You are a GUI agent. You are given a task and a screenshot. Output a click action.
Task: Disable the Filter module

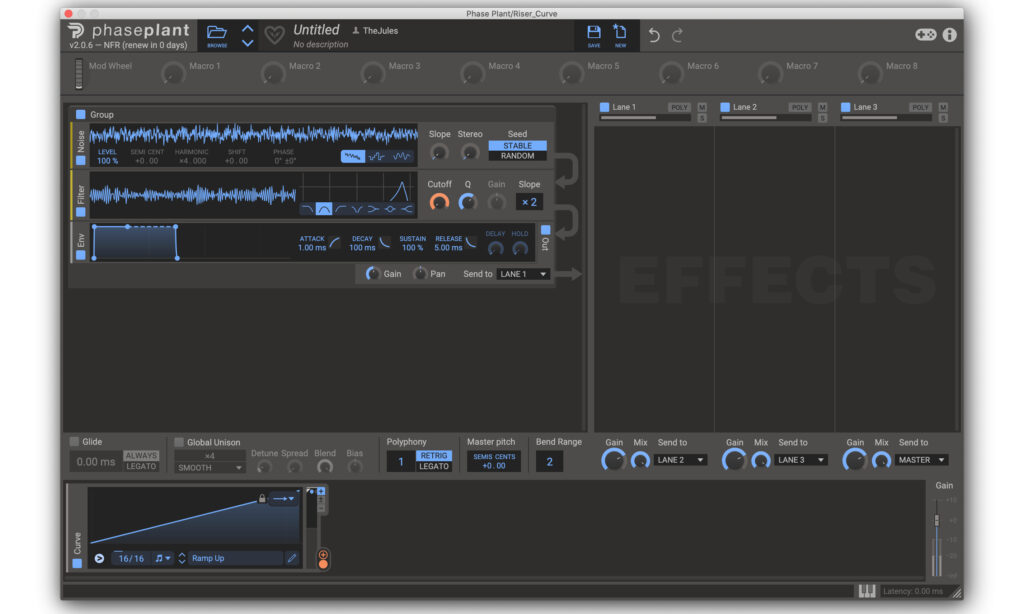(x=81, y=212)
